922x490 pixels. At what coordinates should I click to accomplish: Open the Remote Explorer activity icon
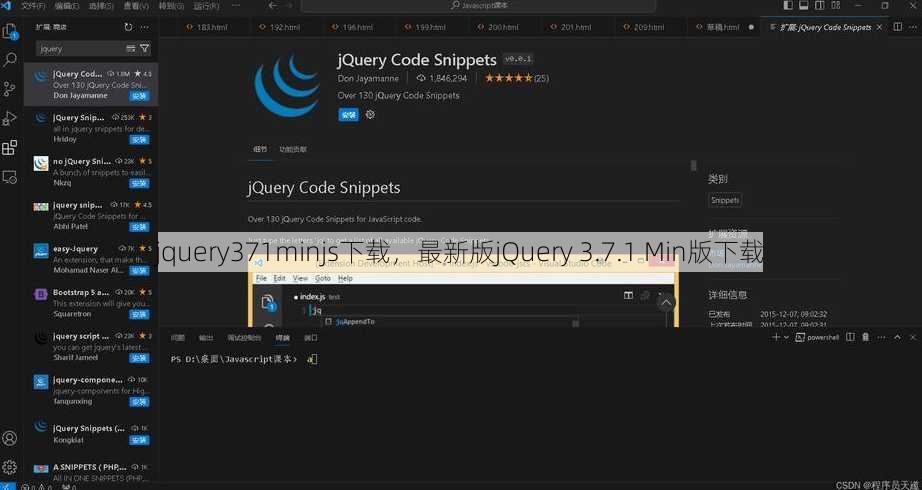tap(9, 176)
